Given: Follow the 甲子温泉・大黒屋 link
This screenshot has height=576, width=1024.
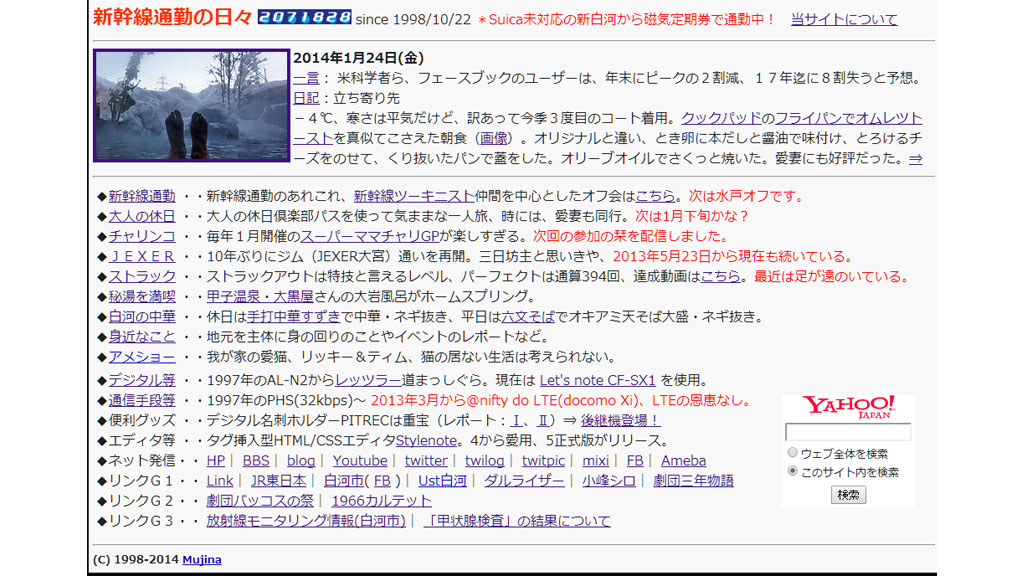Looking at the screenshot, I should pyautogui.click(x=260, y=296).
